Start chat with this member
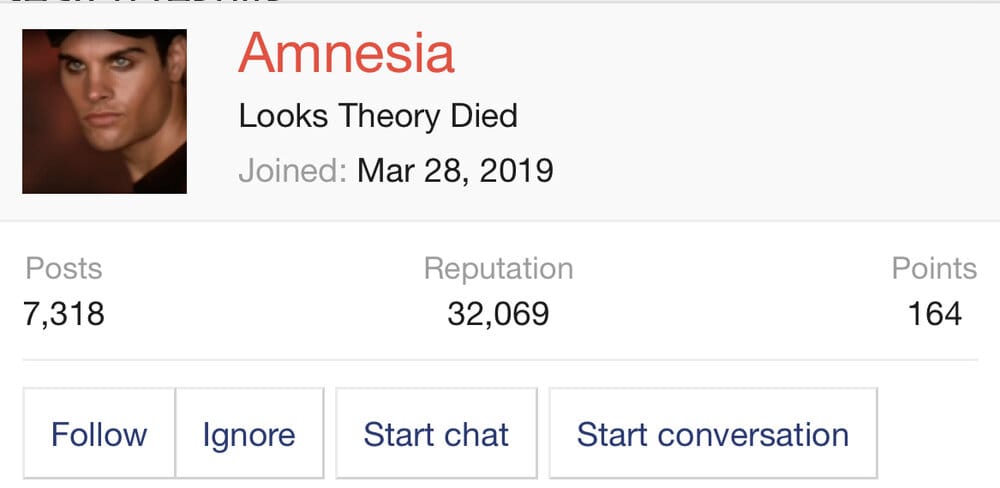 pyautogui.click(x=436, y=434)
